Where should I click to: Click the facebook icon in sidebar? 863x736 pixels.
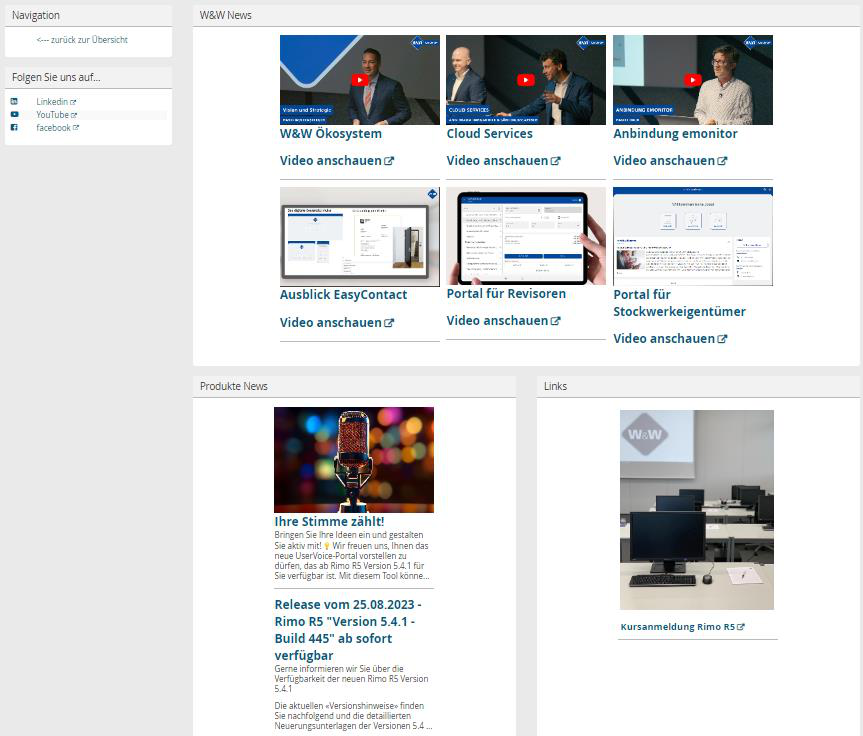coord(14,127)
